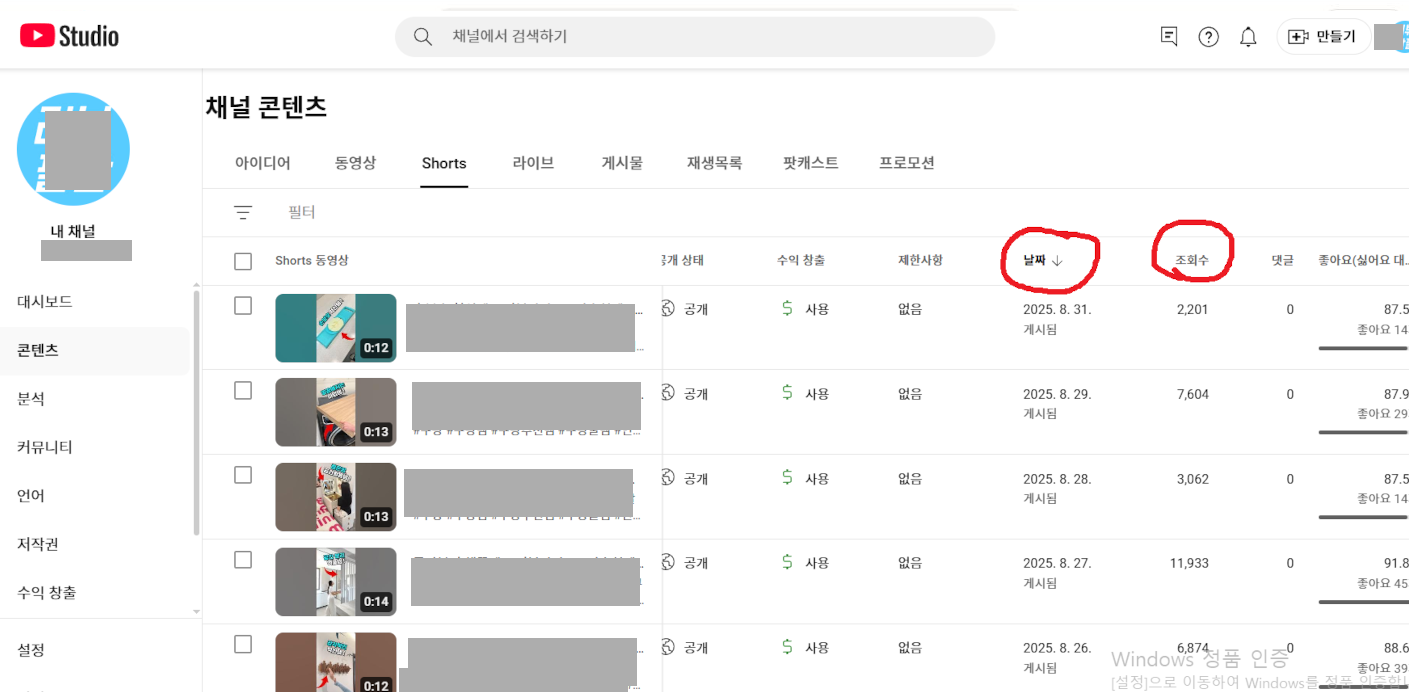
Task: Click the view count 2,201
Action: tap(1193, 309)
